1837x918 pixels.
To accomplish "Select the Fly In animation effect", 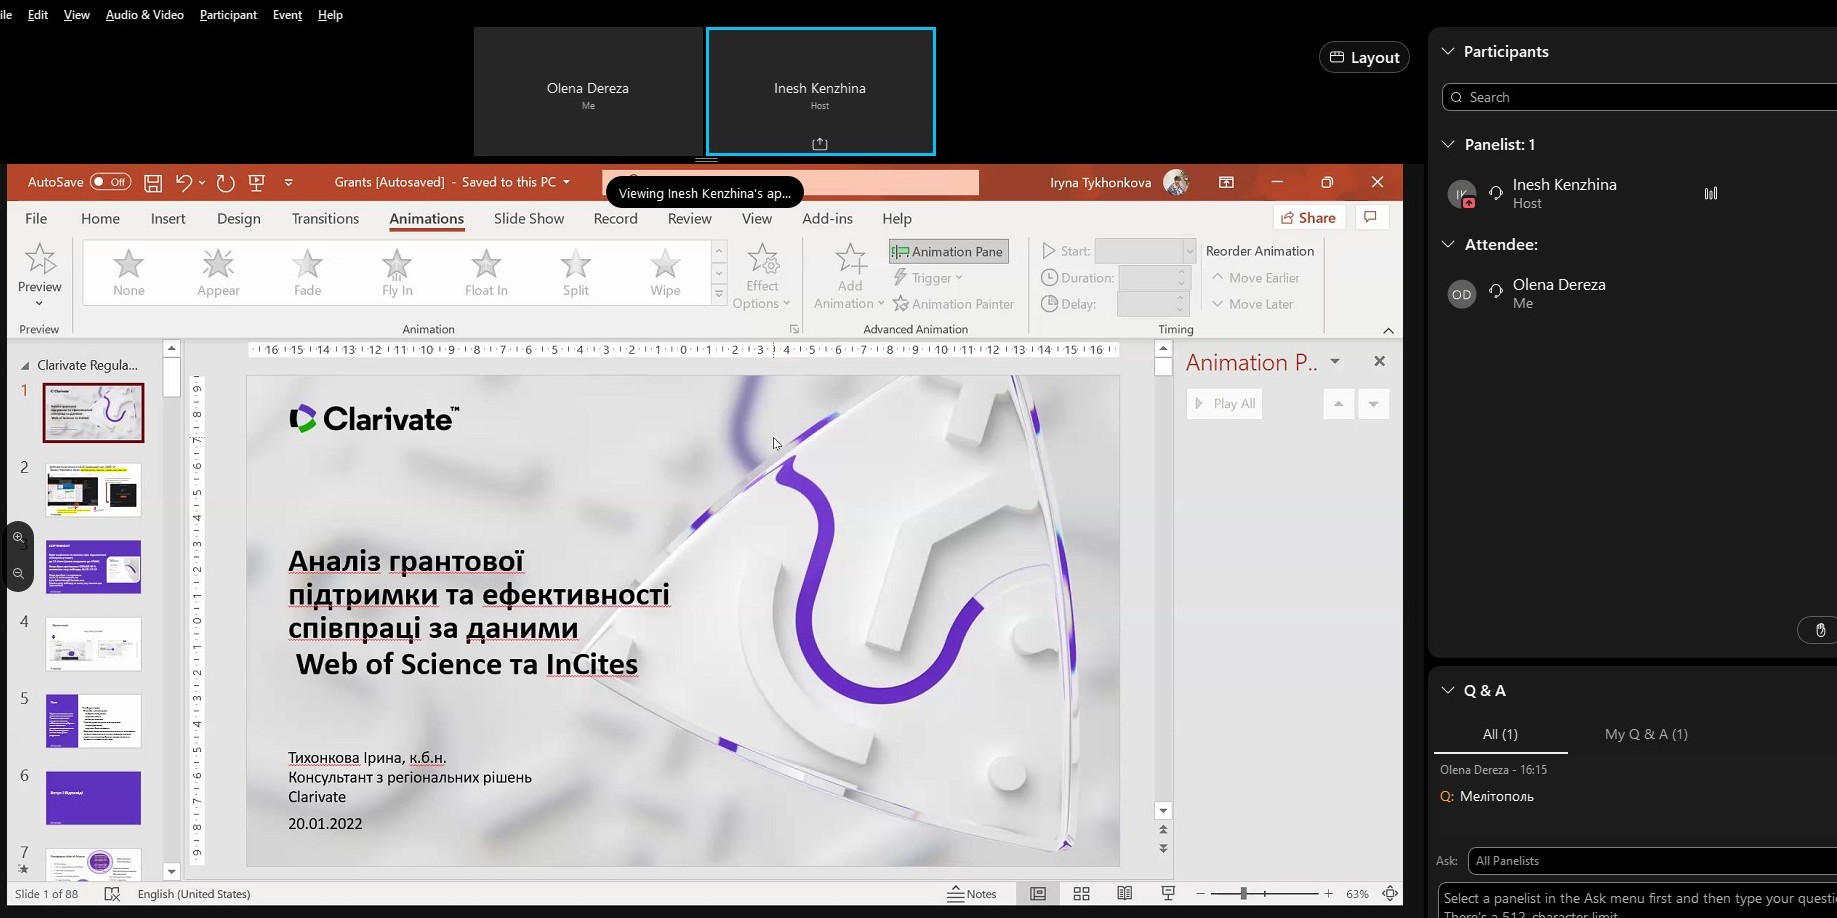I will pyautogui.click(x=397, y=272).
